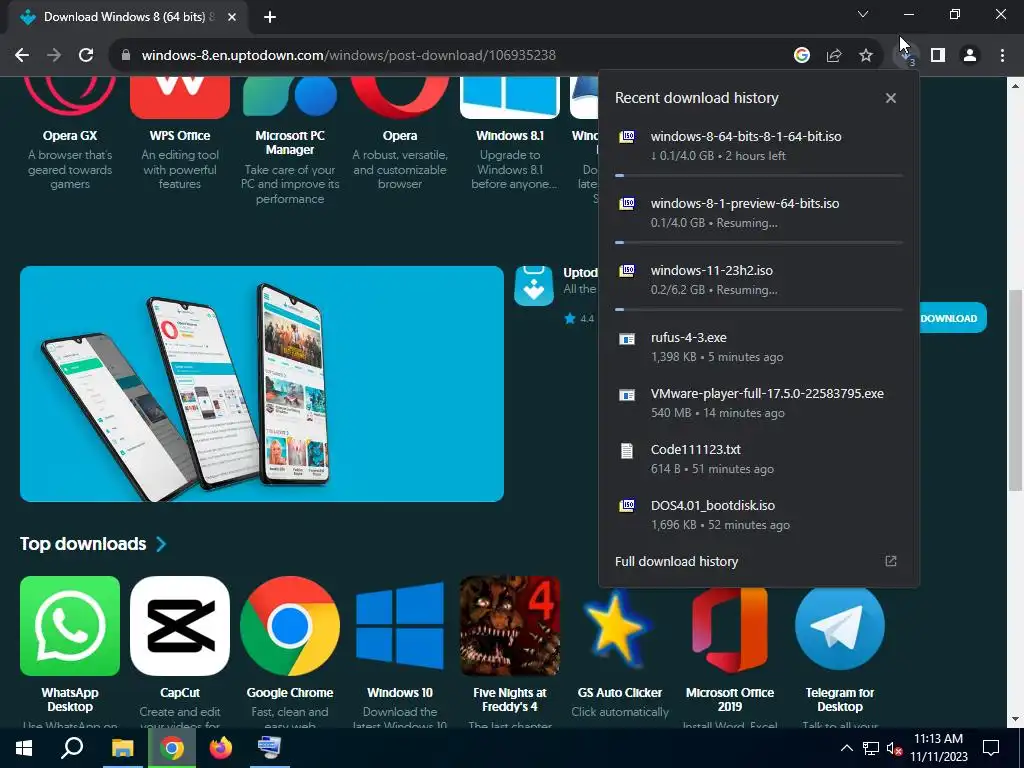
Task: Click the phones promotional banner
Action: [262, 384]
